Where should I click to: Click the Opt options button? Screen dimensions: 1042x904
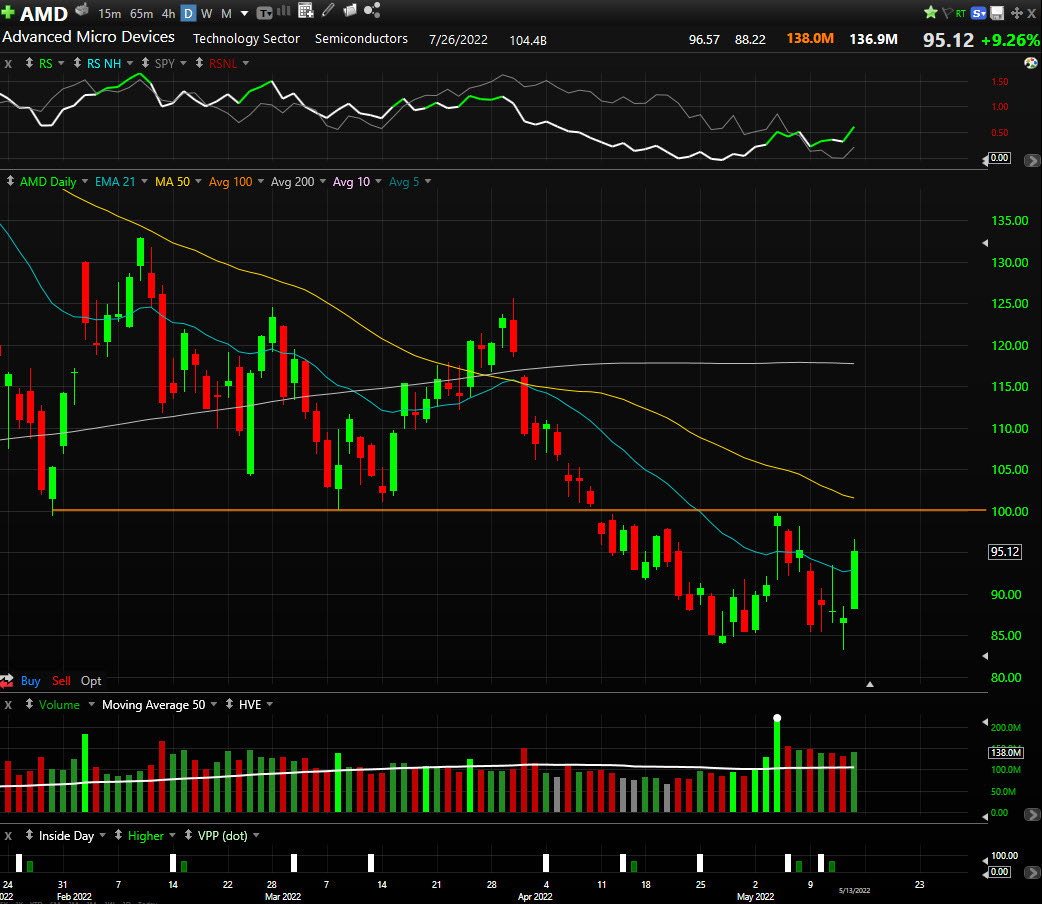[91, 681]
